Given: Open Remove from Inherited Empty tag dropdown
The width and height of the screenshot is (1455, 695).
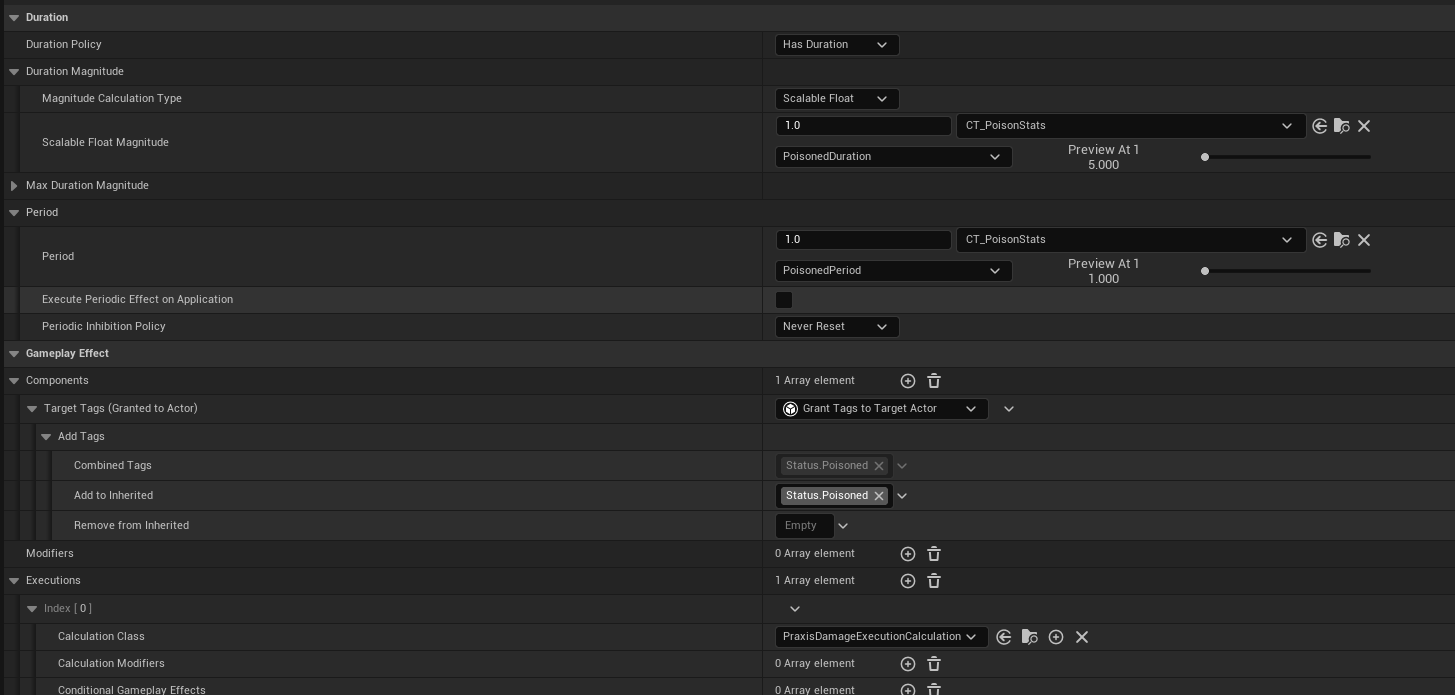Looking at the screenshot, I should coord(843,526).
